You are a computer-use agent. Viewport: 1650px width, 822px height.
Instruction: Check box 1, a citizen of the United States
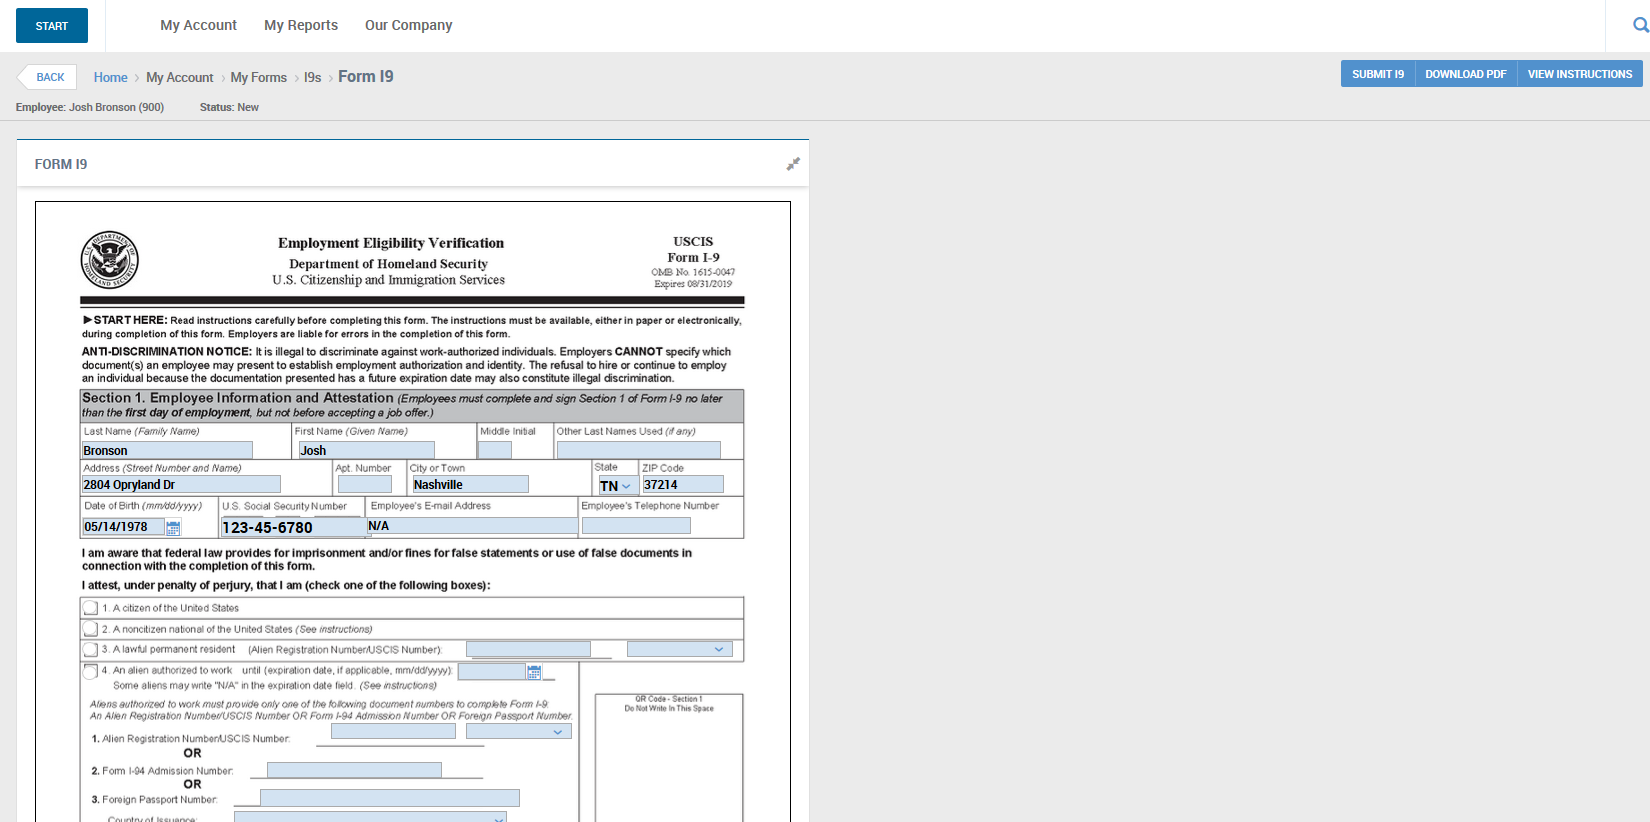[x=91, y=608]
